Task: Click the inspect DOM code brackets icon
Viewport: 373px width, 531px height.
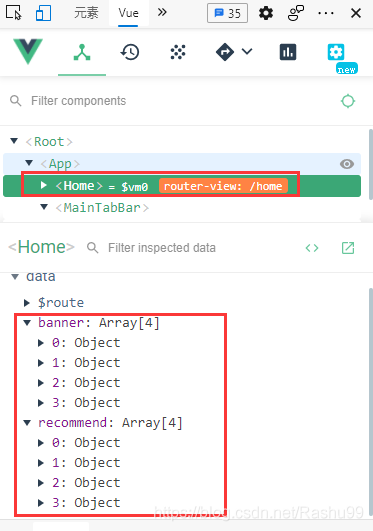Action: tap(312, 248)
